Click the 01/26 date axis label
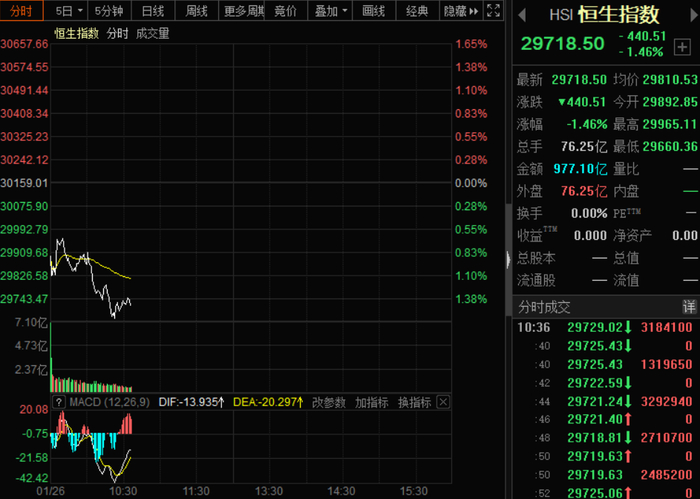Screen dimensions: 700x499 click(x=50, y=491)
